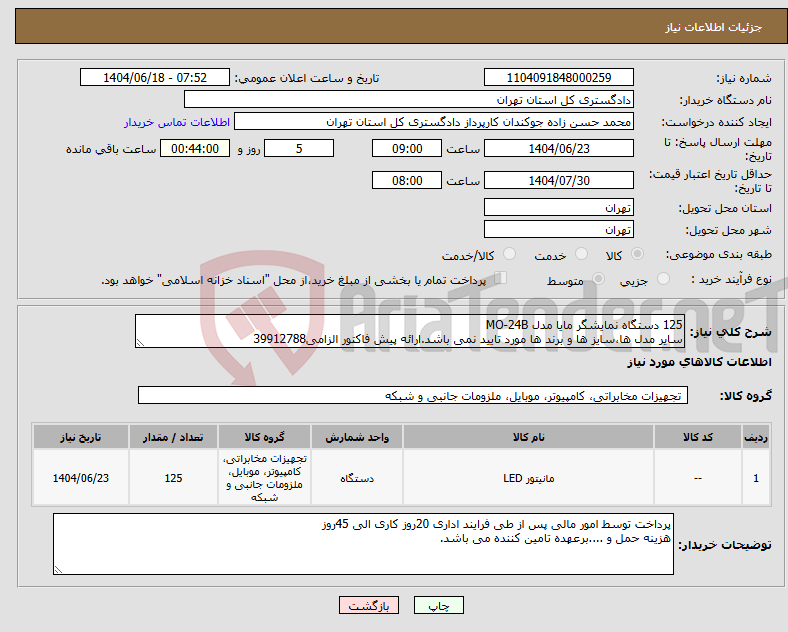788x632 pixels.
Task: Click the price validity time 08:00 field
Action: (407, 180)
